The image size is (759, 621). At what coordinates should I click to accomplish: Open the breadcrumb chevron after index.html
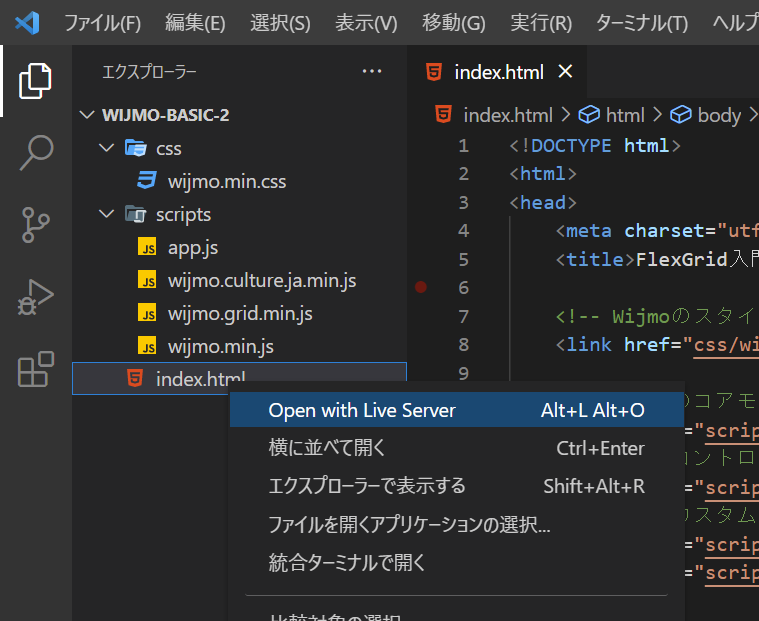[x=565, y=115]
